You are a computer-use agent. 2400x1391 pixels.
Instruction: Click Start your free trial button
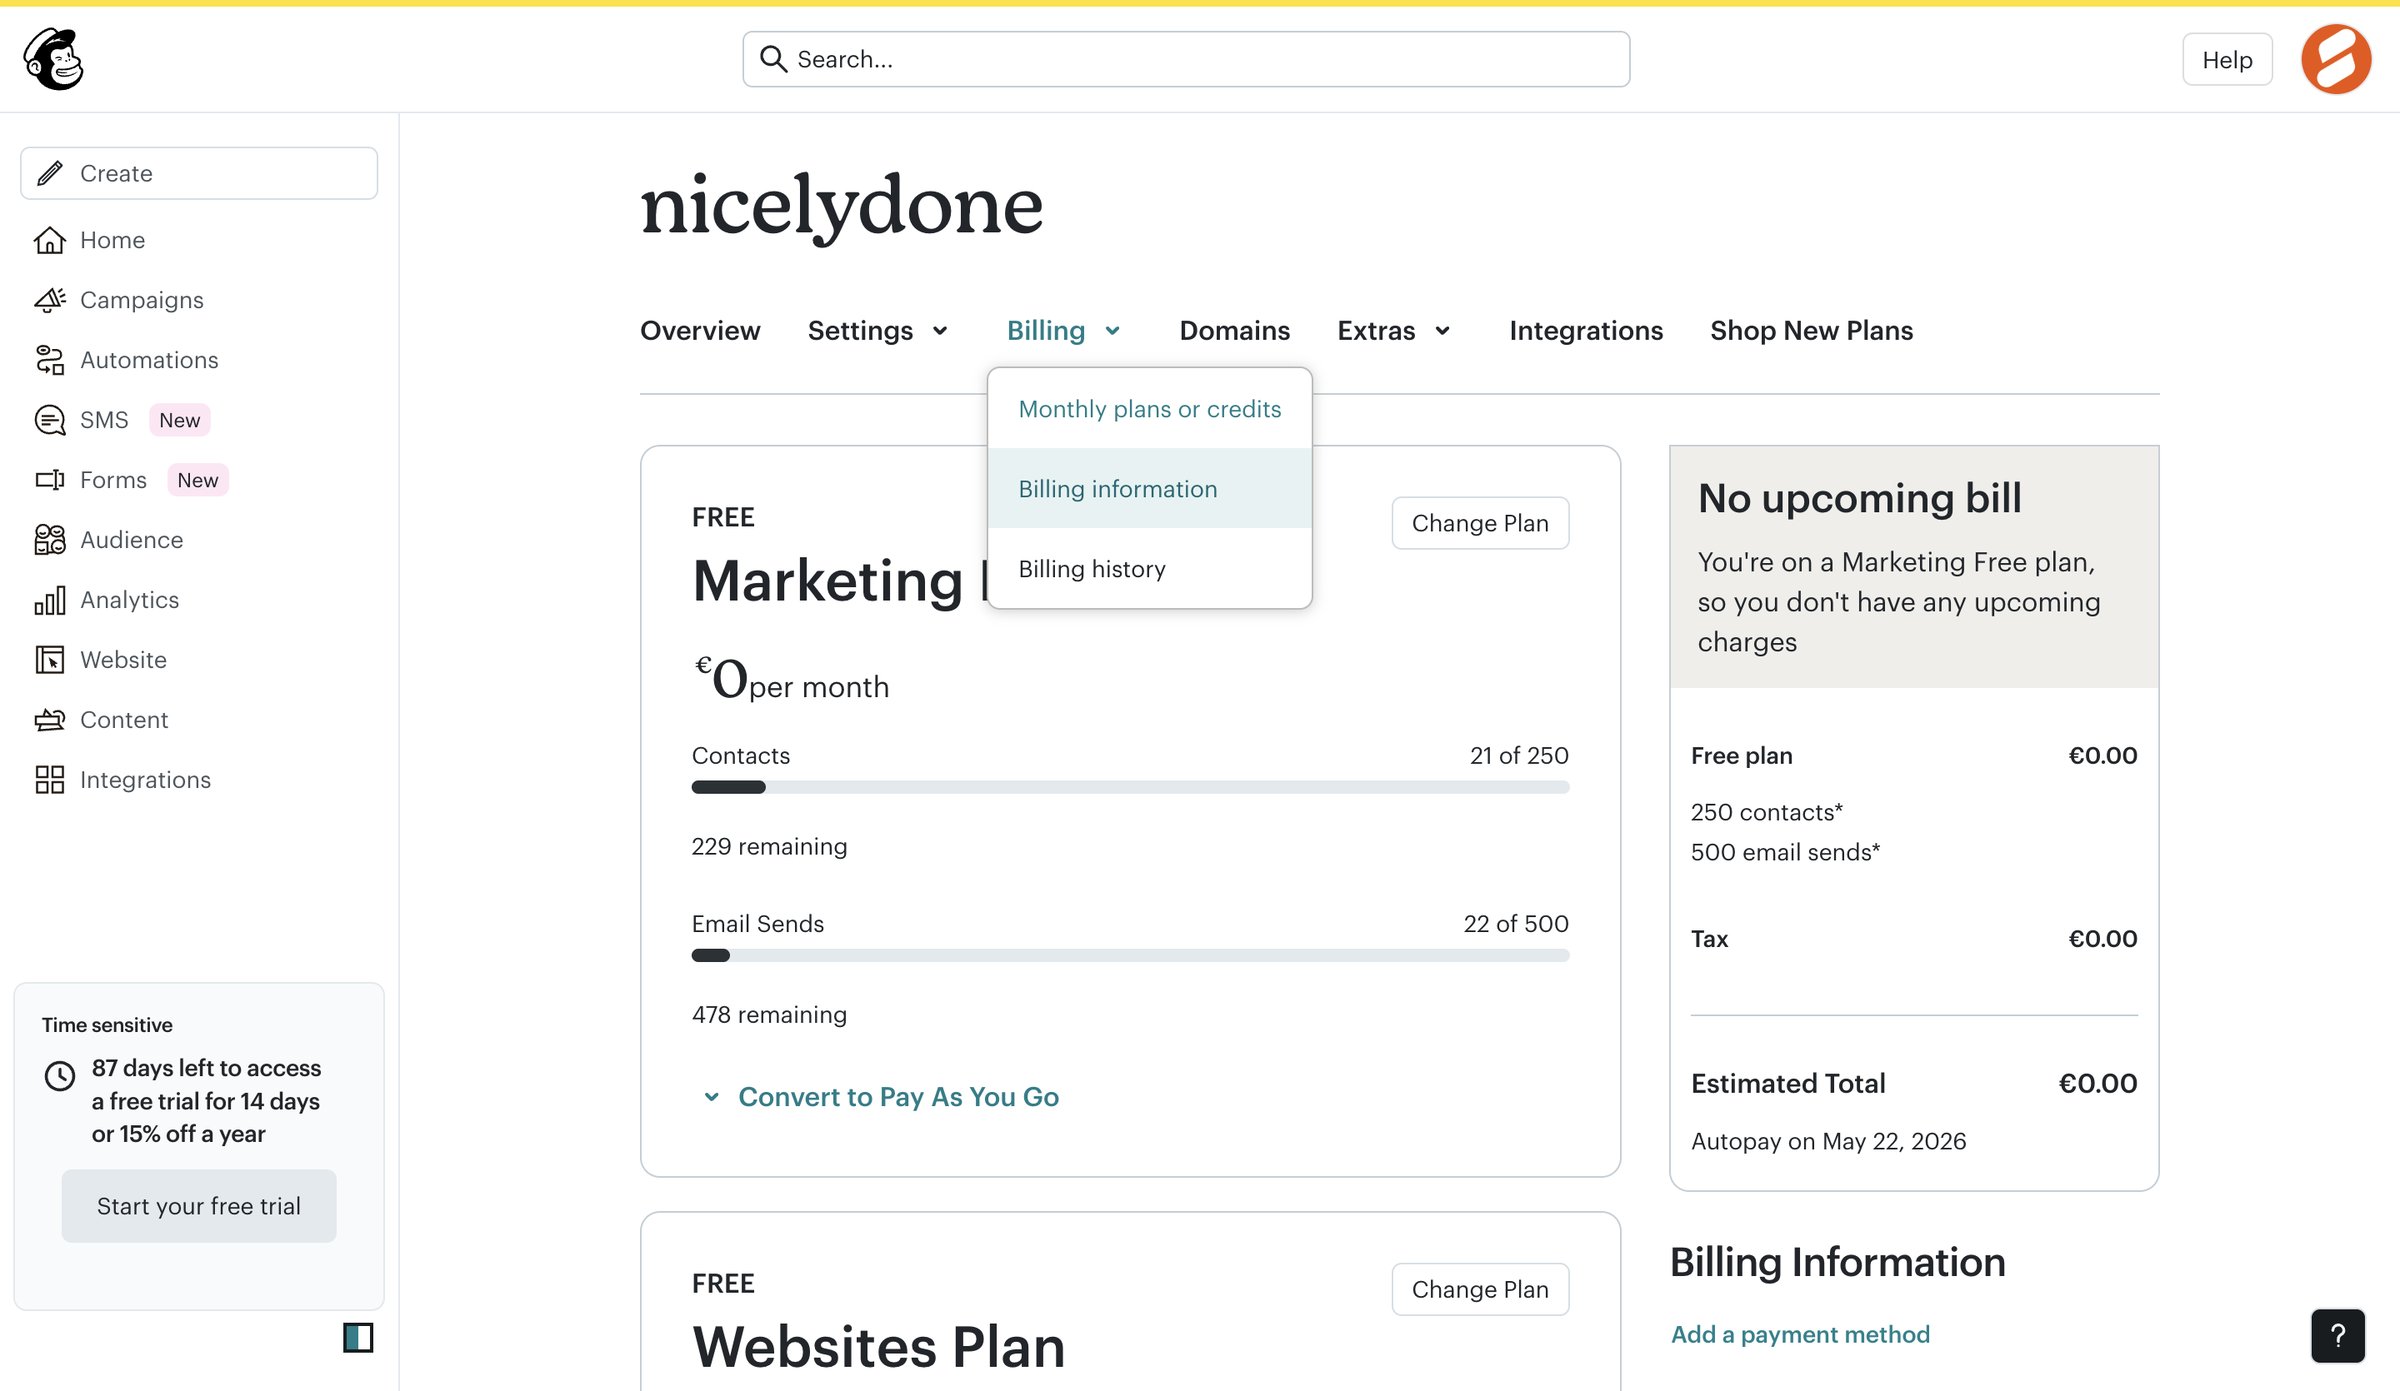point(199,1206)
